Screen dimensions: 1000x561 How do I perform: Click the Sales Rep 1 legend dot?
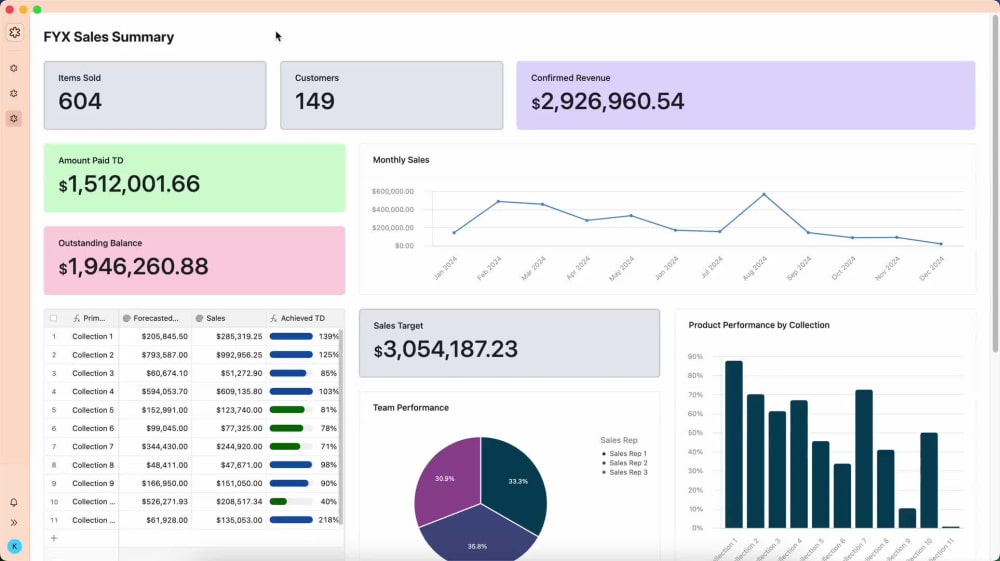click(604, 454)
